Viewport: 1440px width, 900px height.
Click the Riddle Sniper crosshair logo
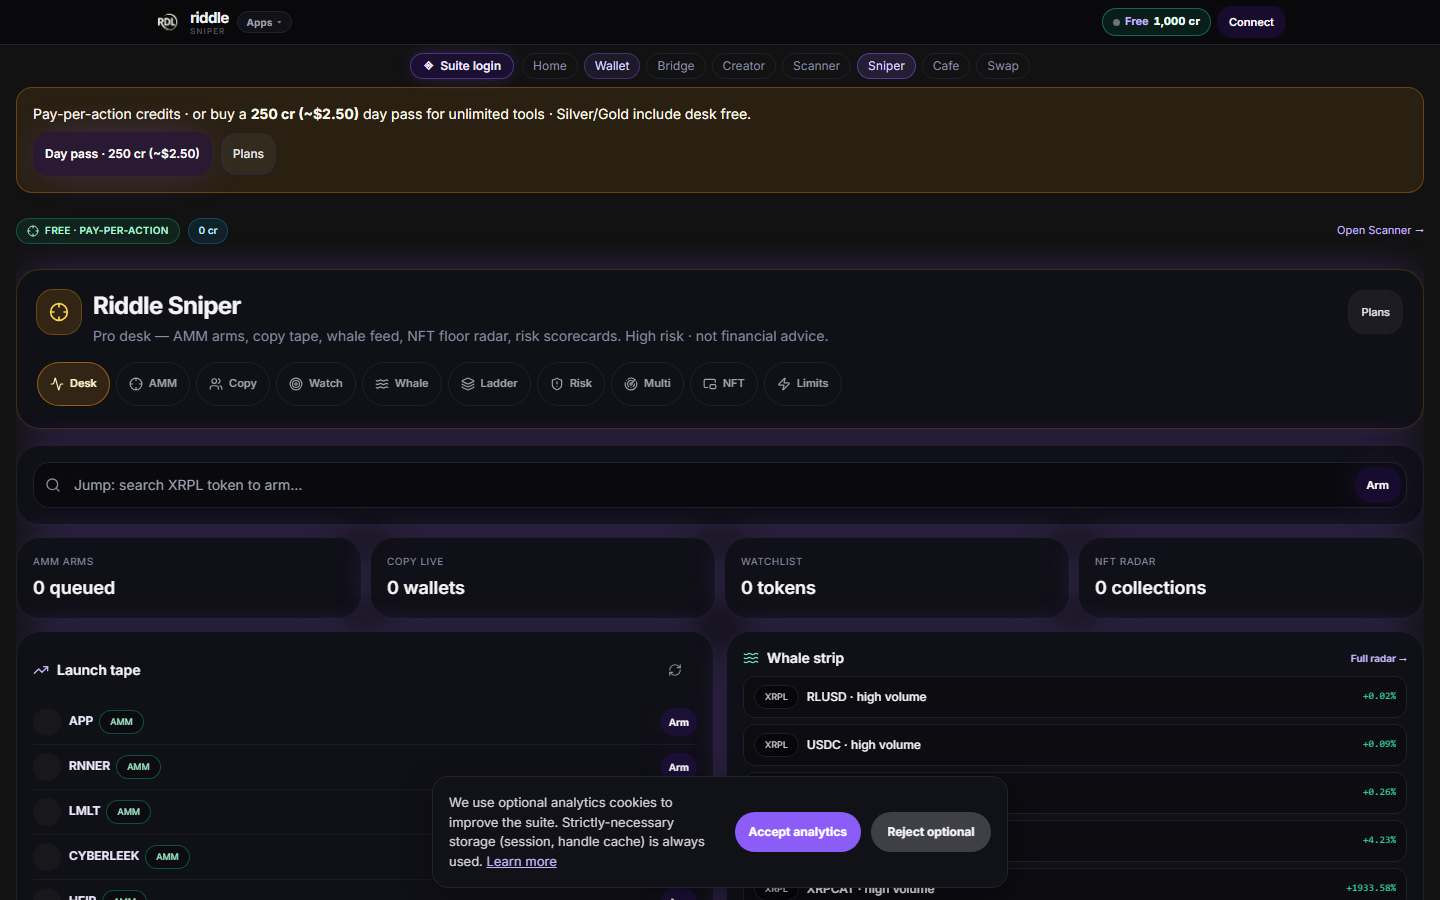59,312
